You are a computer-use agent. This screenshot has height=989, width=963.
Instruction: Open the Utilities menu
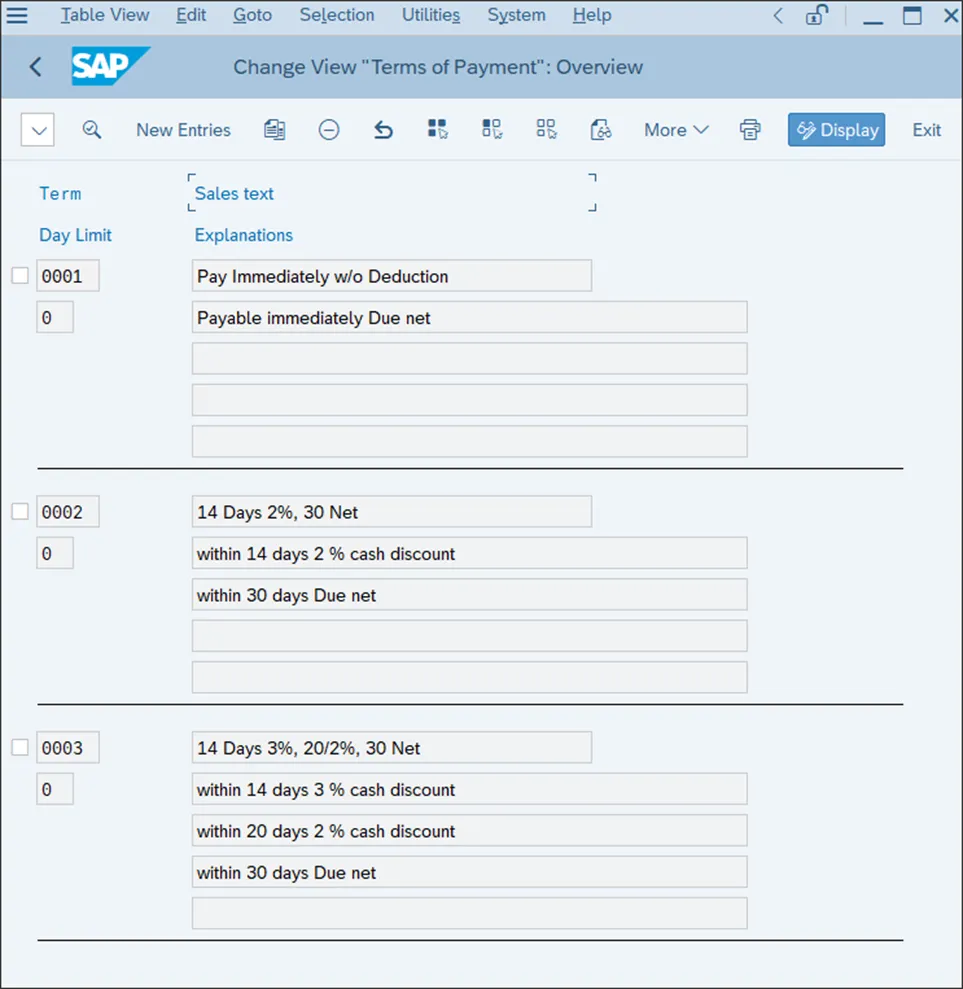(x=431, y=15)
